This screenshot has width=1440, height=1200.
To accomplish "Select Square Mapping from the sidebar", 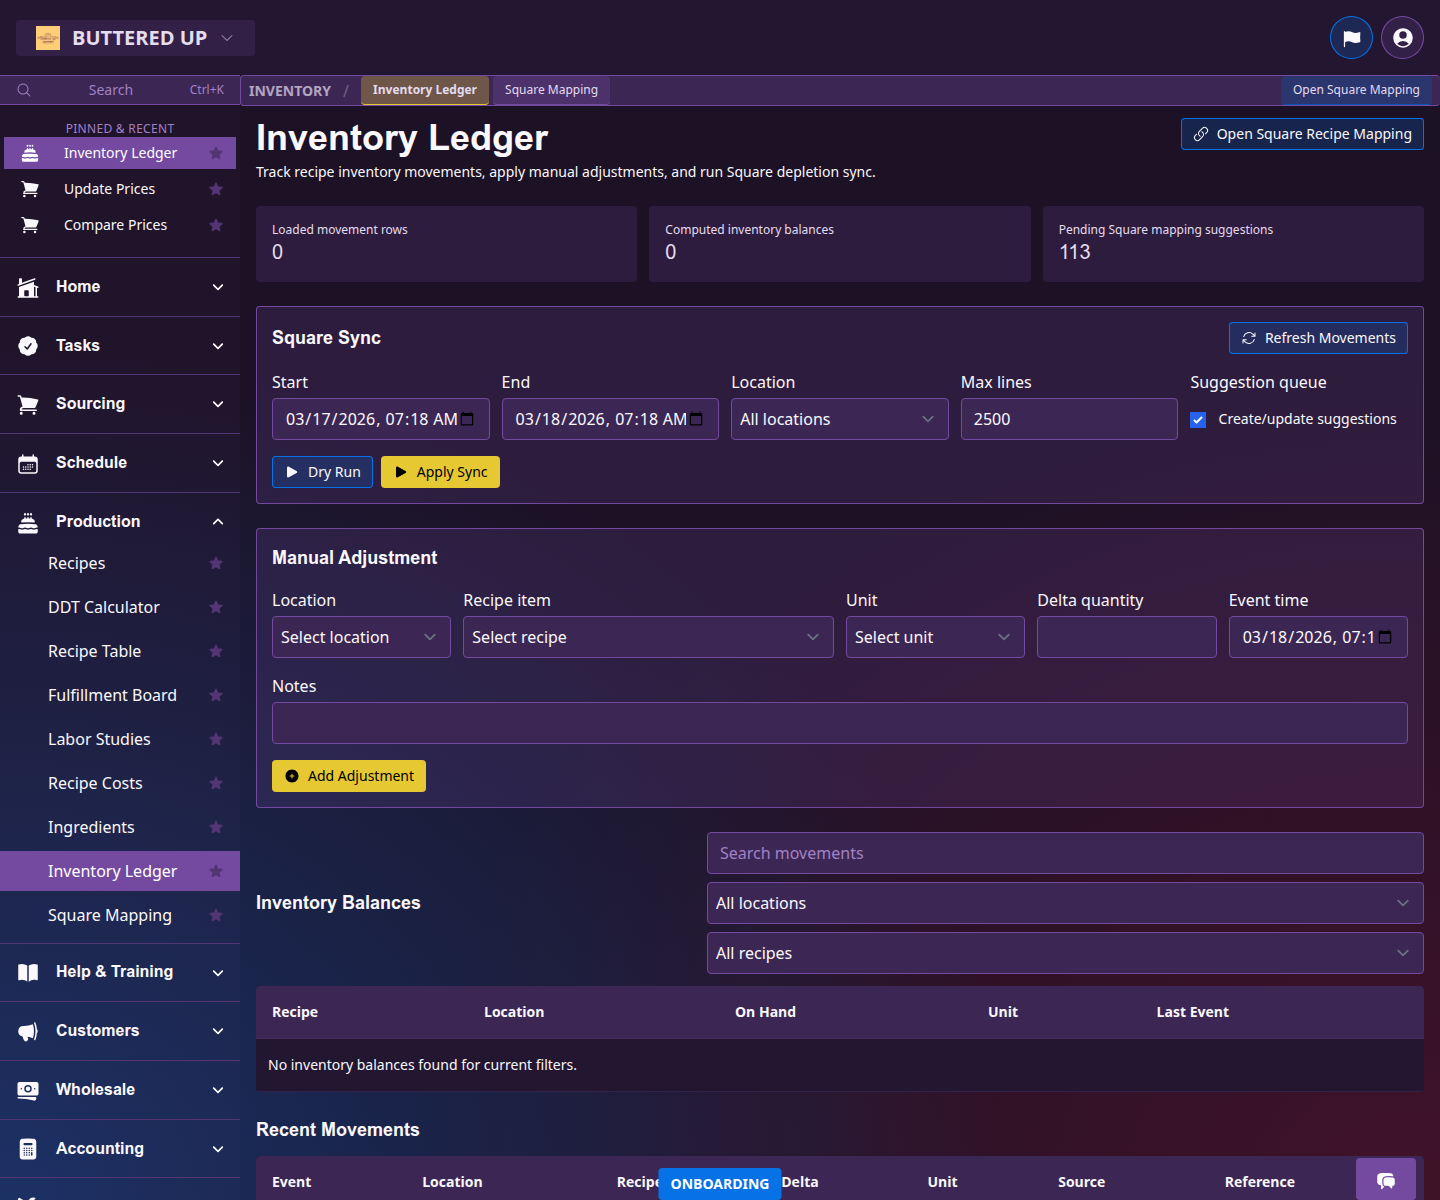I will click(x=110, y=915).
